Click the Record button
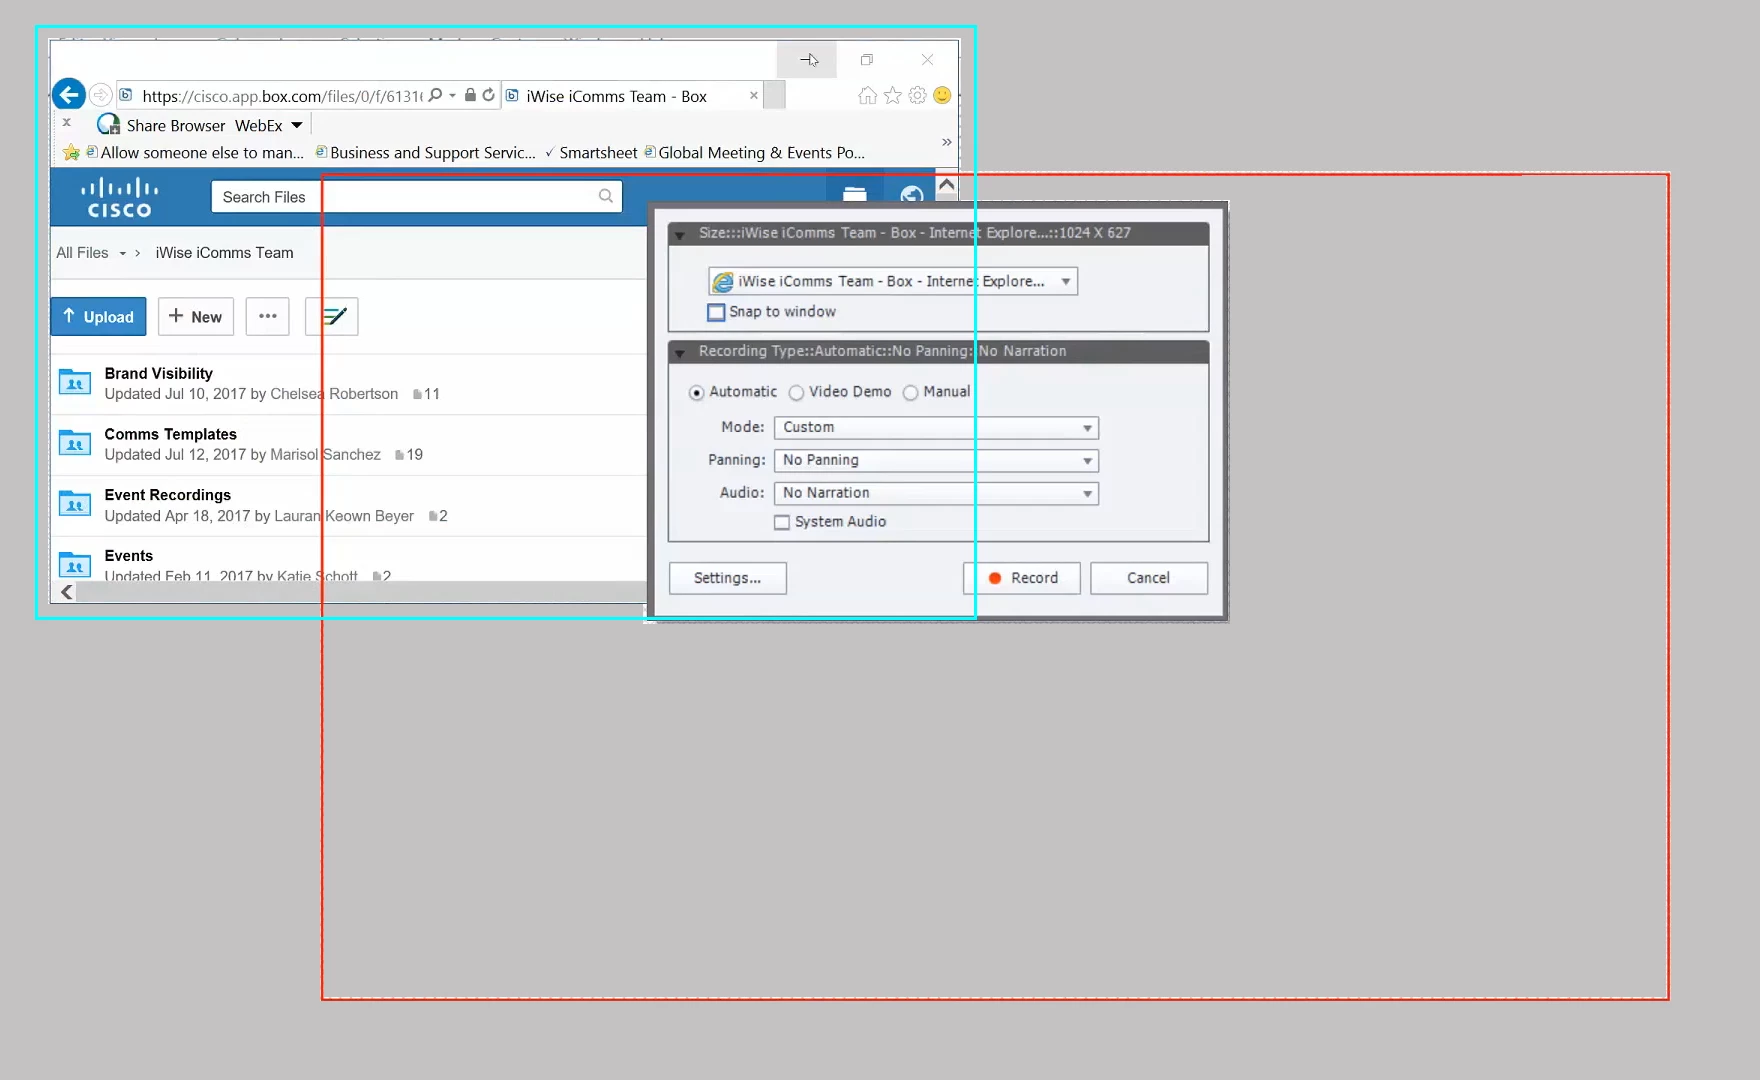This screenshot has height=1080, width=1760. point(1022,578)
